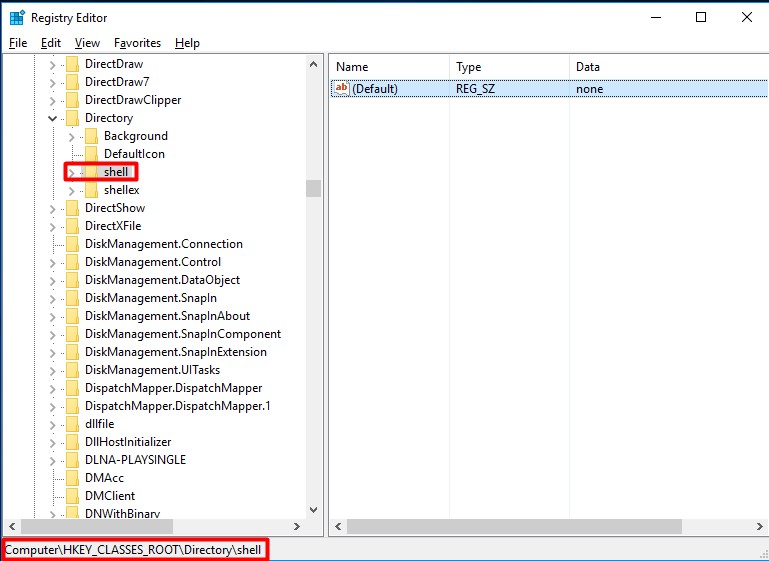This screenshot has height=561, width=769.
Task: Select the DiskManagement.SnapInExtension key label
Action: [176, 352]
